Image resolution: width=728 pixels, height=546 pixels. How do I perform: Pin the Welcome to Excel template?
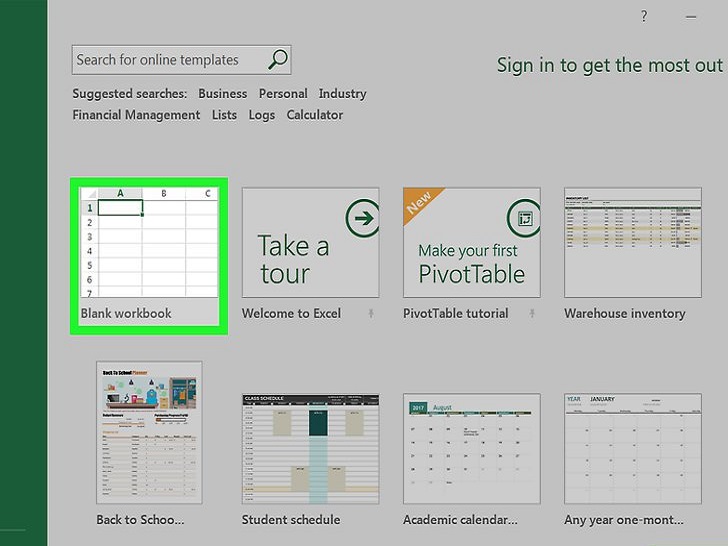pyautogui.click(x=371, y=314)
